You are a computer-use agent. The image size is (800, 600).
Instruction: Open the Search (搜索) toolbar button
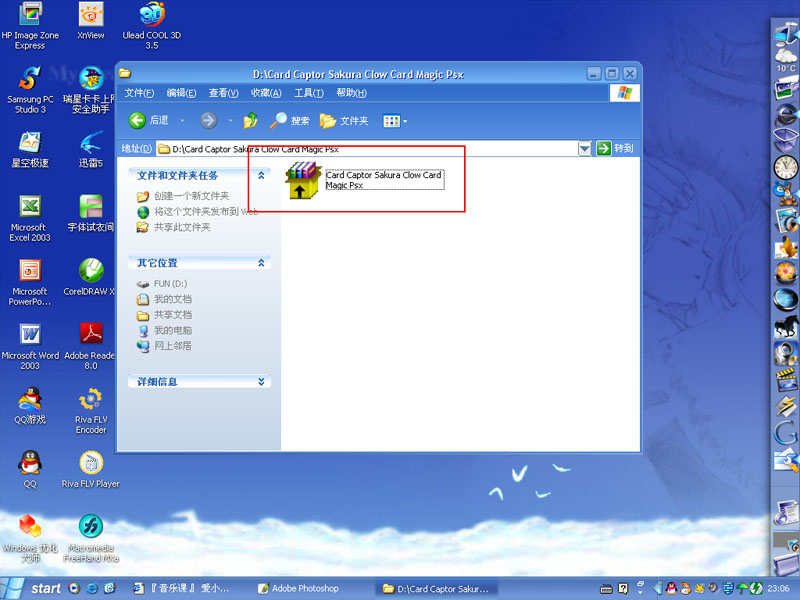(289, 121)
